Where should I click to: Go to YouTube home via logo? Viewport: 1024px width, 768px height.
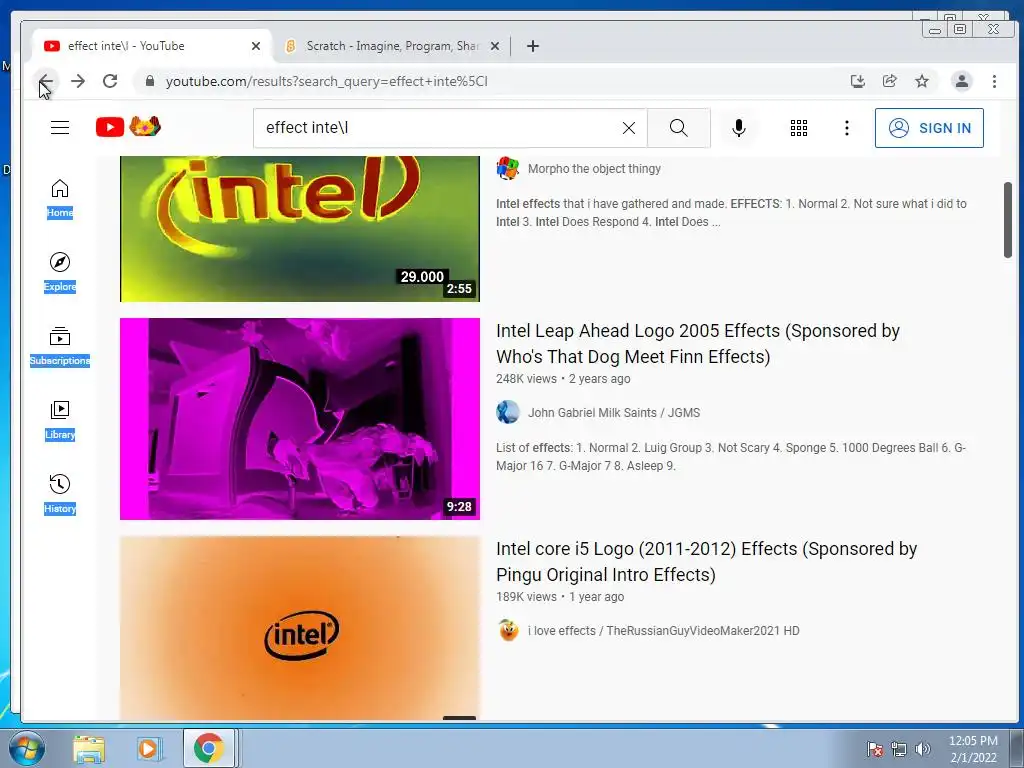128,127
